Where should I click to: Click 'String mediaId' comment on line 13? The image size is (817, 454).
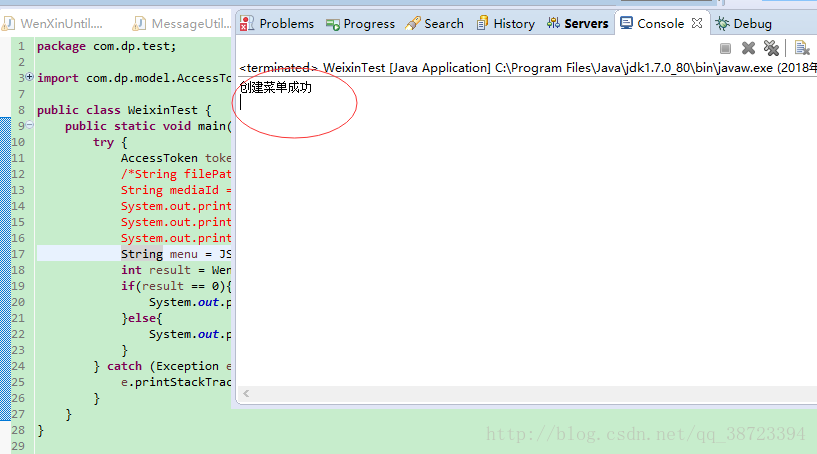click(170, 190)
